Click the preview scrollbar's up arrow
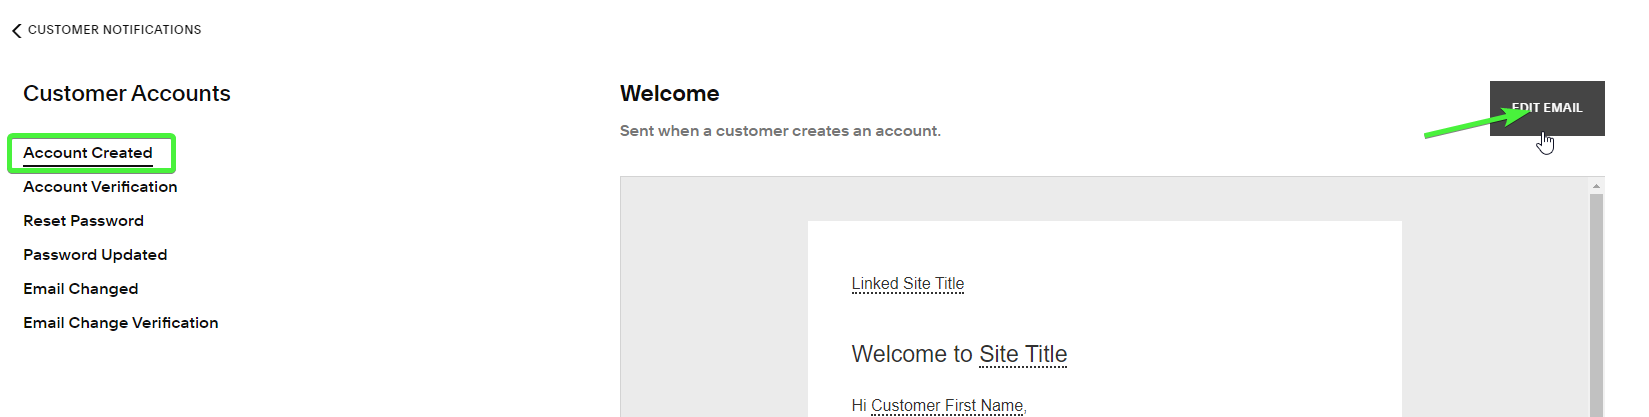The width and height of the screenshot is (1649, 417). (1596, 185)
